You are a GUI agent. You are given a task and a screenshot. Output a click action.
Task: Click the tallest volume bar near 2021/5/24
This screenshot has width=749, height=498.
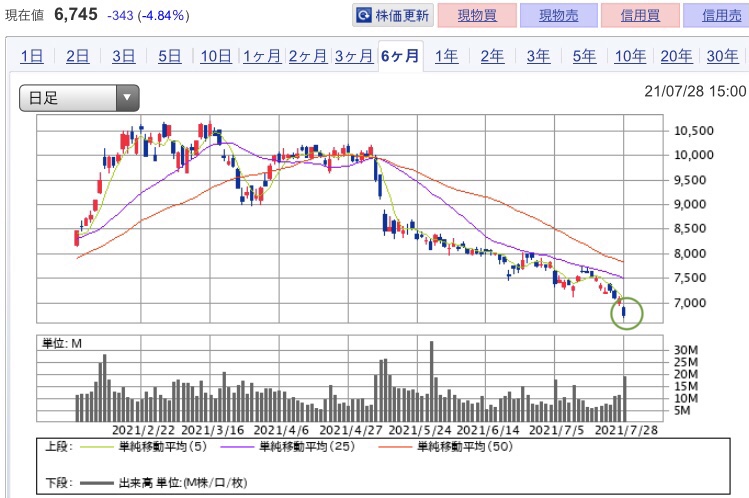pyautogui.click(x=431, y=381)
